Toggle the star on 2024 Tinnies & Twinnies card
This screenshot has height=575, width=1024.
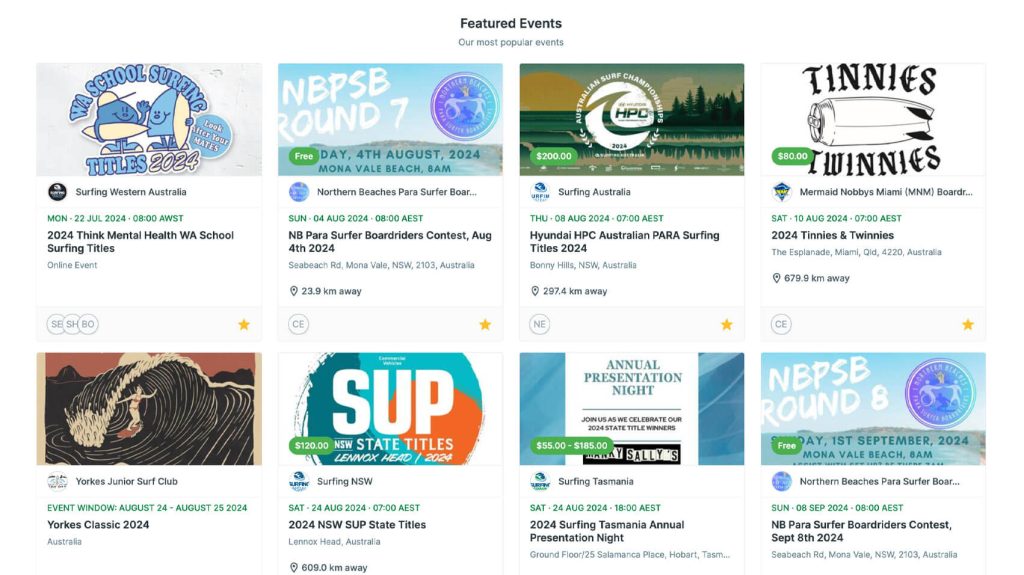coord(968,324)
